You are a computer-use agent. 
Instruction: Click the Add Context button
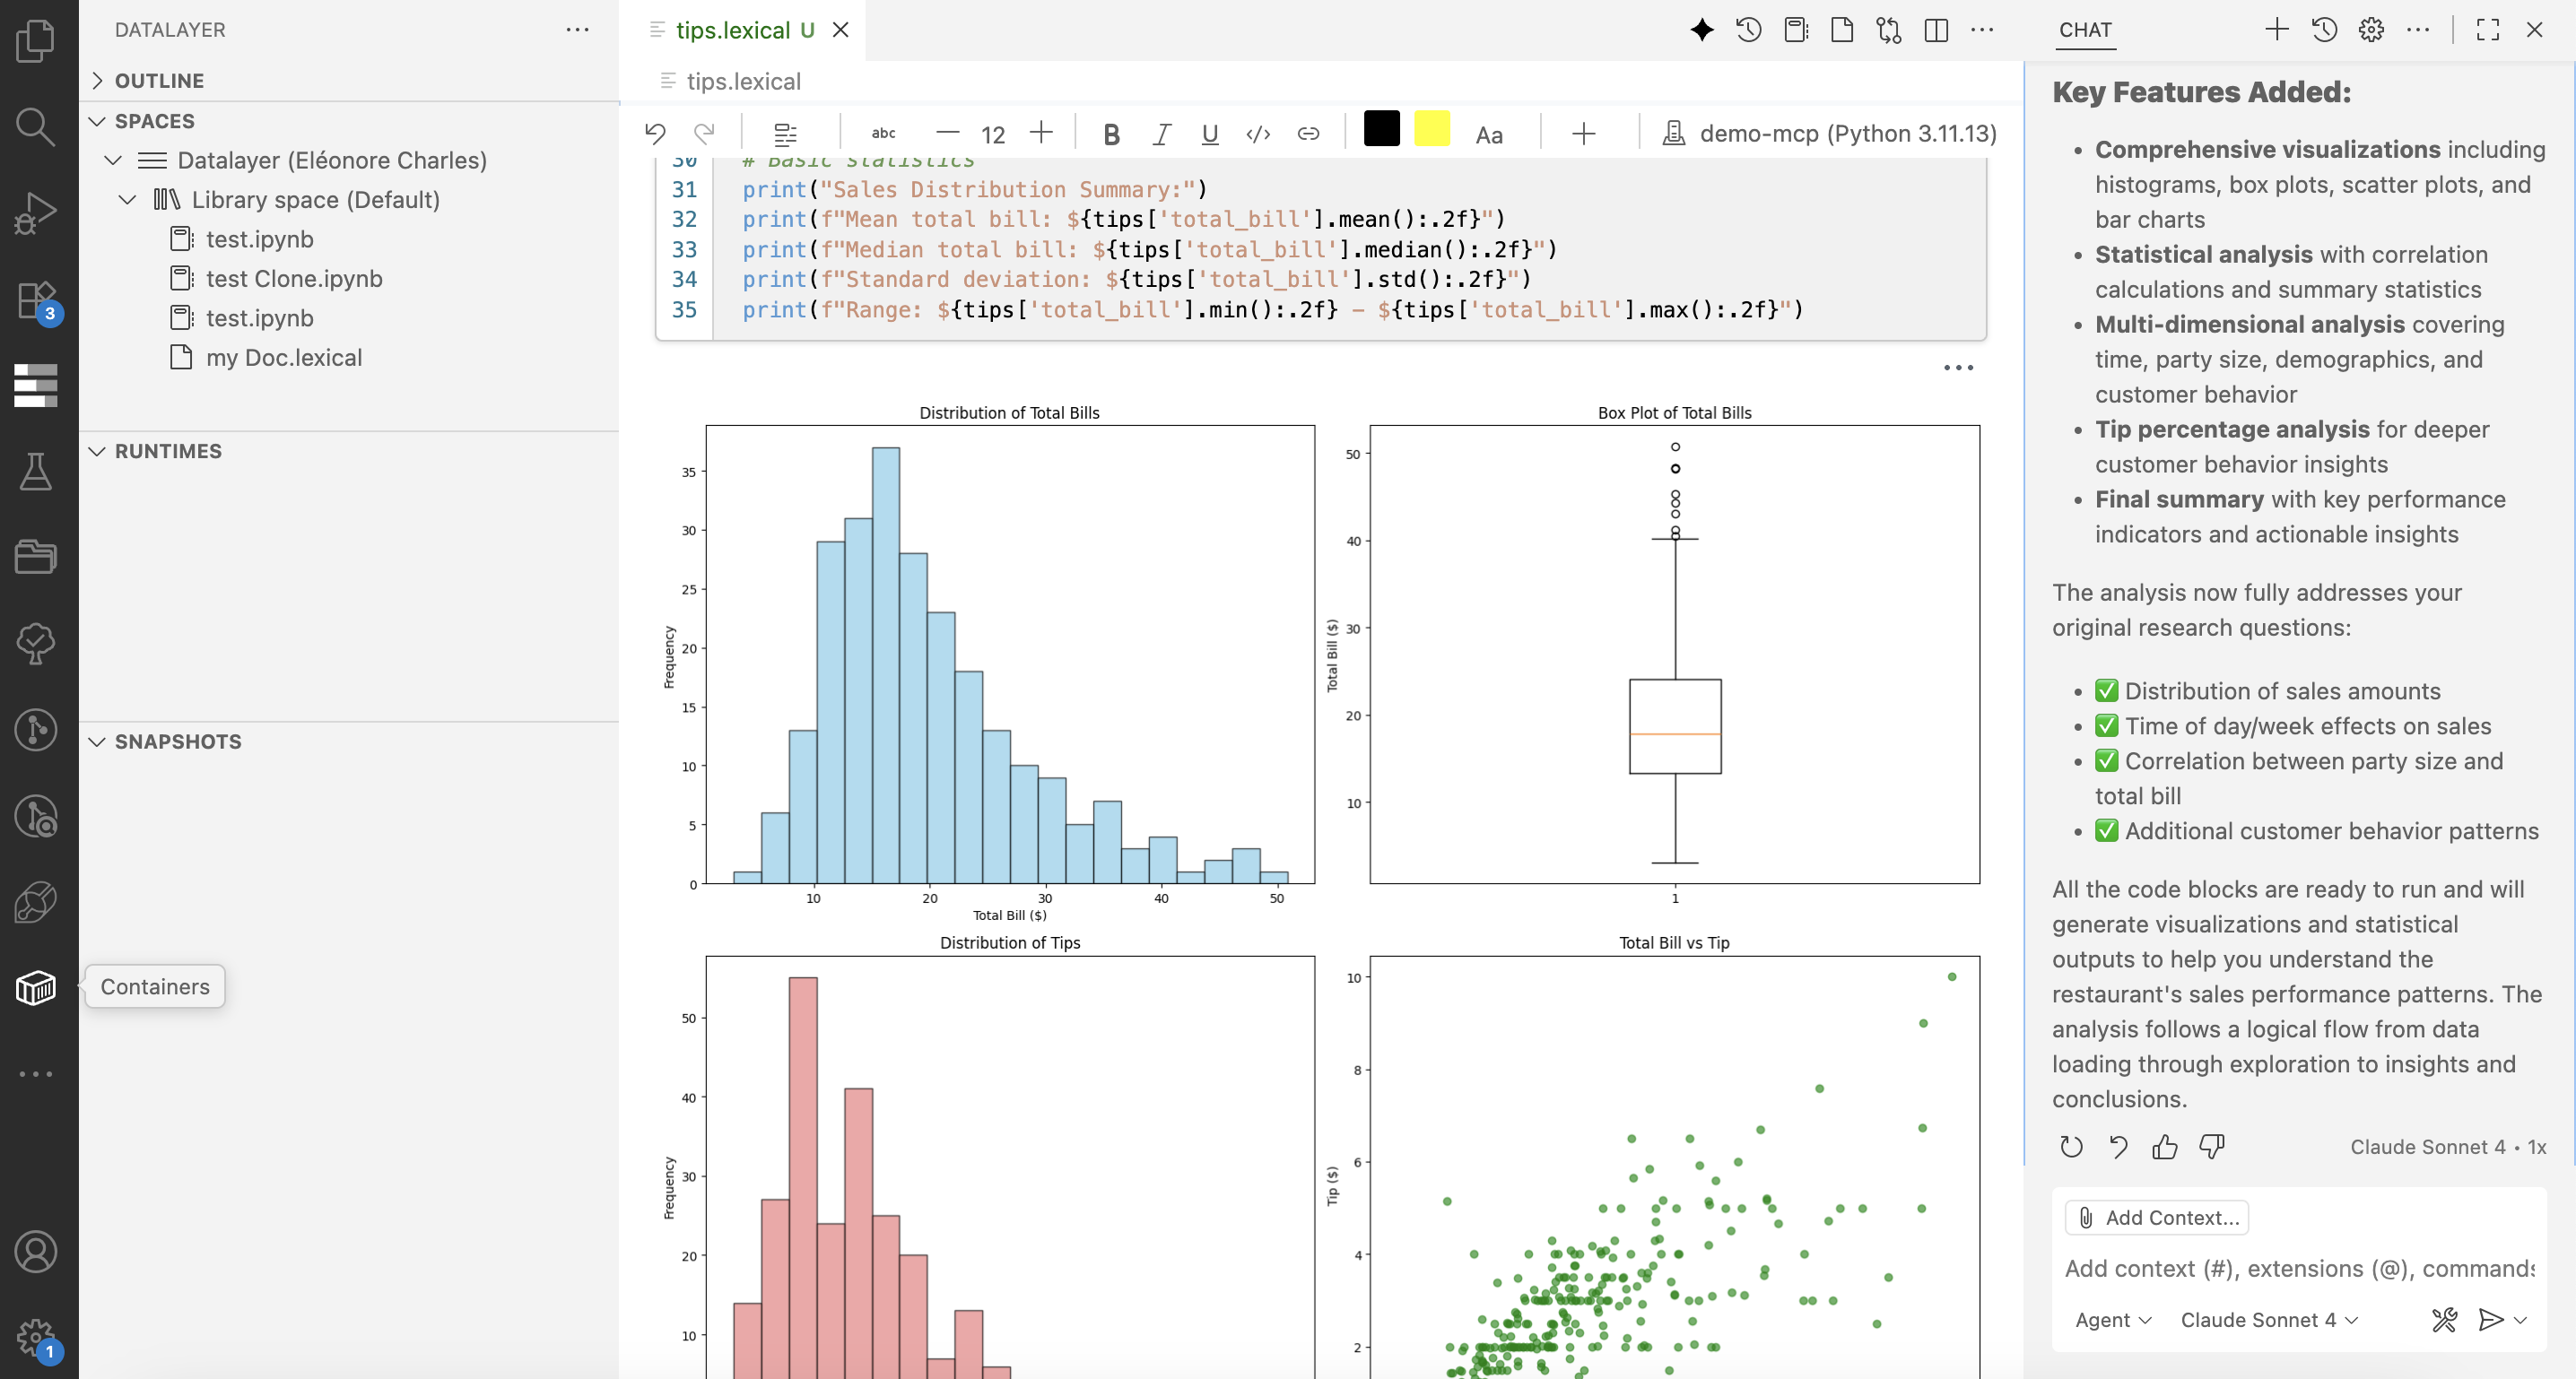pos(2158,1217)
